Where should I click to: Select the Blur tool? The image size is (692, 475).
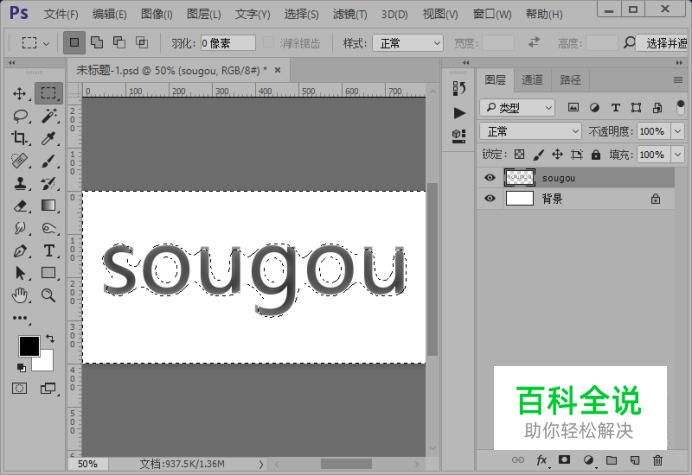(x=19, y=228)
